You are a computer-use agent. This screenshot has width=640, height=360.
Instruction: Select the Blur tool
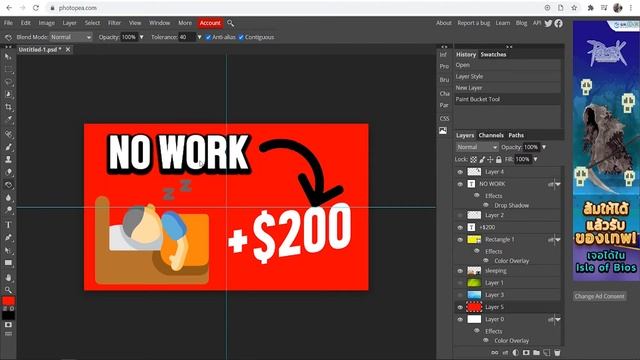pyautogui.click(x=8, y=197)
